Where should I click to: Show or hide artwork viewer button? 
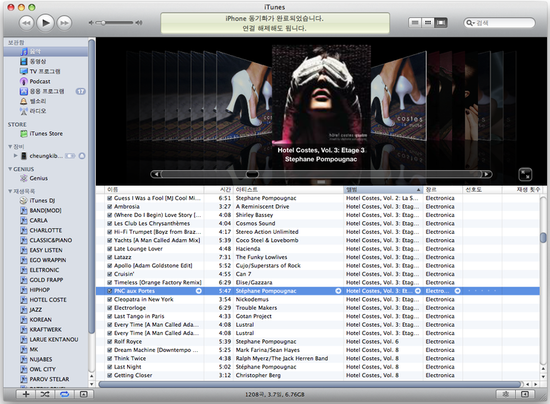click(x=83, y=394)
